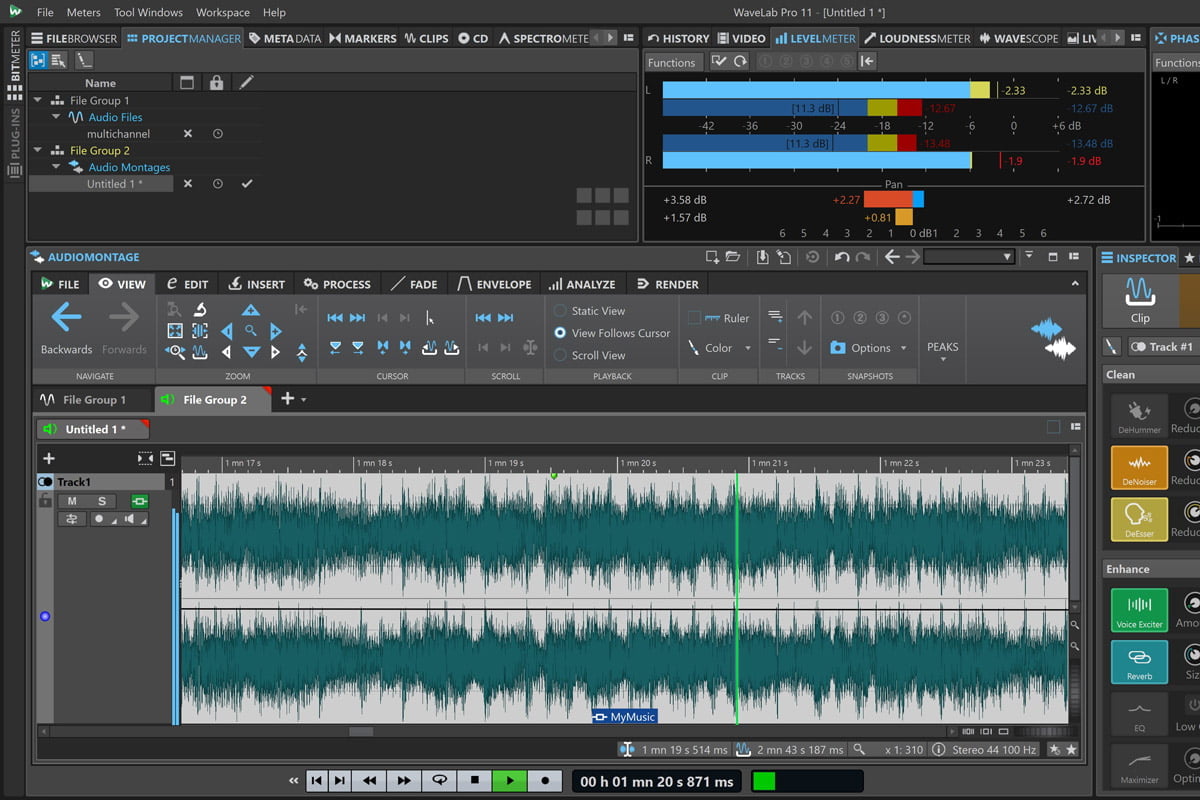This screenshot has width=1200, height=800.
Task: Zoom in vertically with up-arrow plus icon
Action: tap(251, 310)
